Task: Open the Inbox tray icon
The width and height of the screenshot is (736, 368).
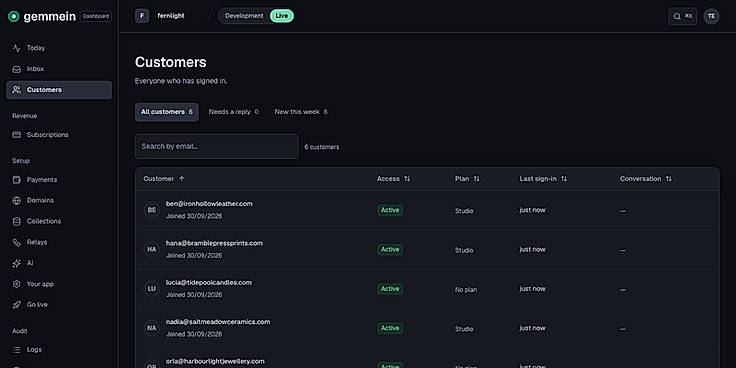Action: pos(16,69)
